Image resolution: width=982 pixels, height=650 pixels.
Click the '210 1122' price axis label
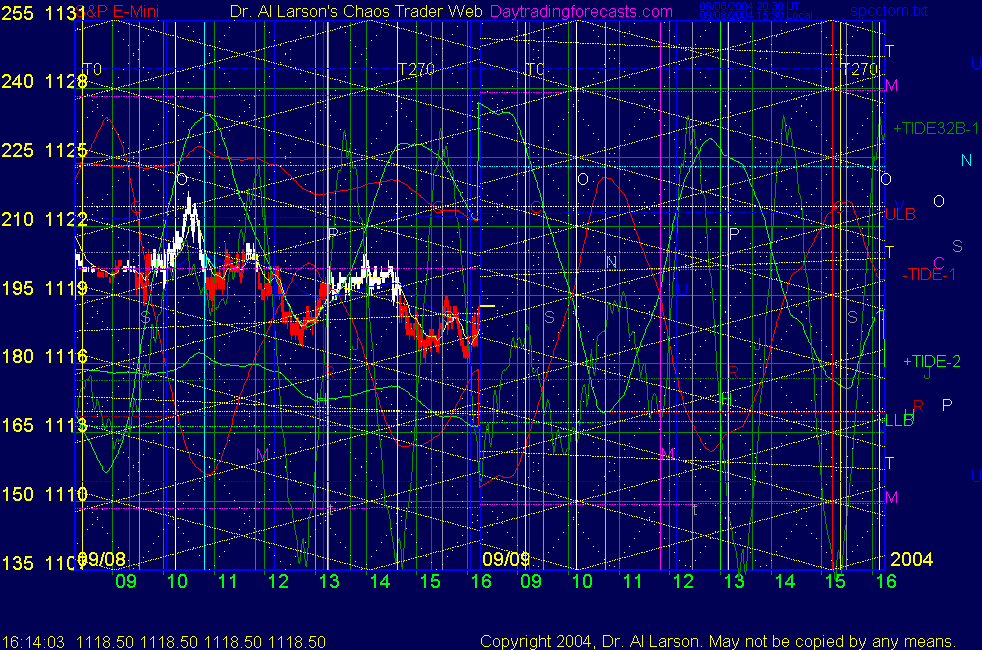coord(44,219)
